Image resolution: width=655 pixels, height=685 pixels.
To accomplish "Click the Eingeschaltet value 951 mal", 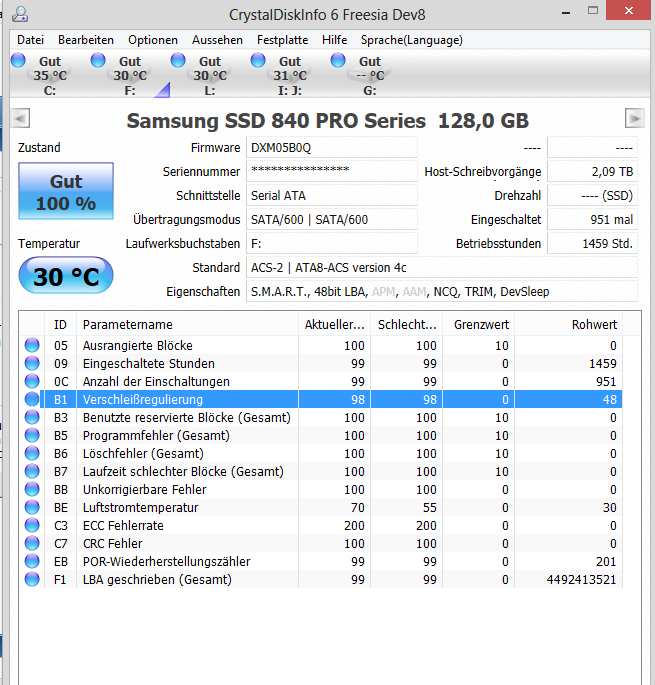I will coord(593,220).
